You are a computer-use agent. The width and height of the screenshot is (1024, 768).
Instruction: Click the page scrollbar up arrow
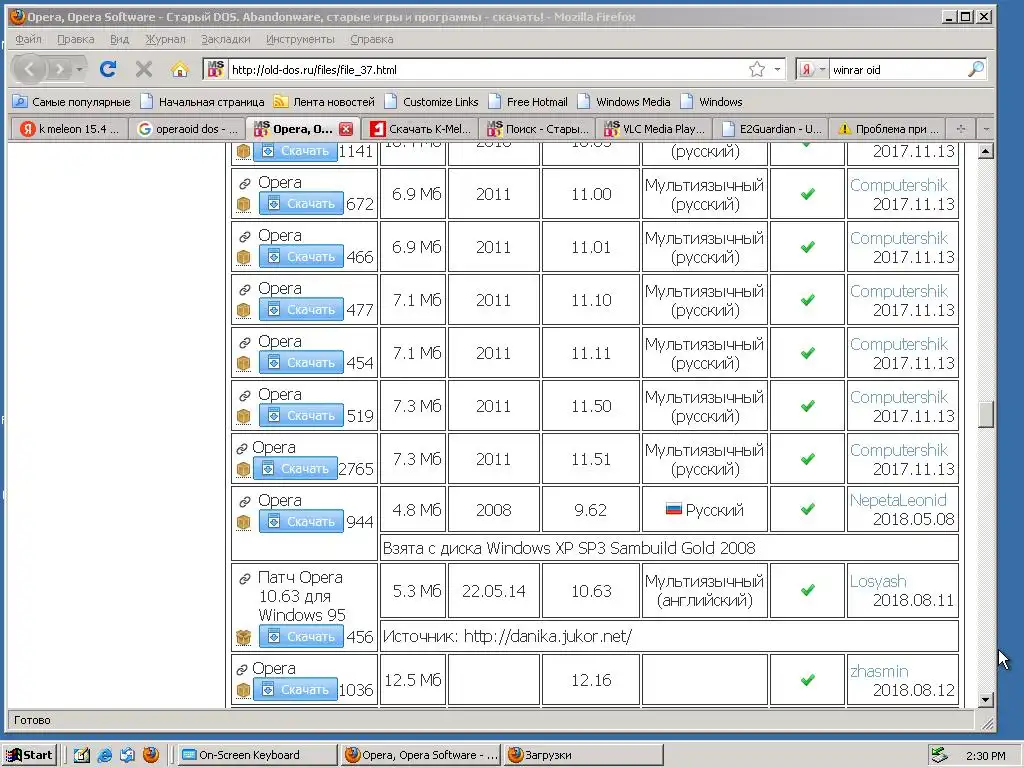(986, 152)
